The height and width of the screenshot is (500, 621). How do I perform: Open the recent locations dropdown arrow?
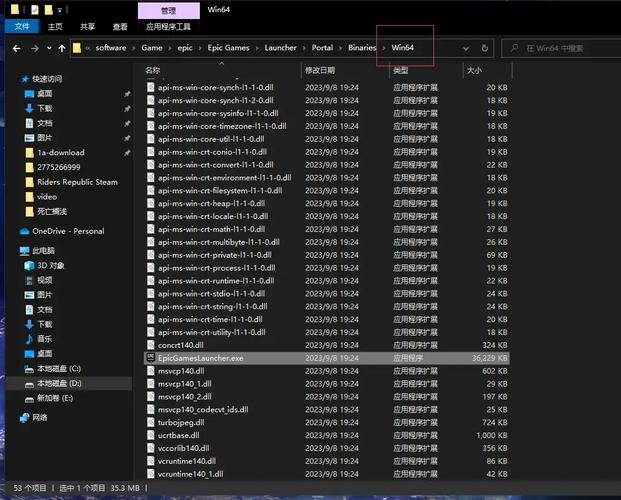coord(49,48)
